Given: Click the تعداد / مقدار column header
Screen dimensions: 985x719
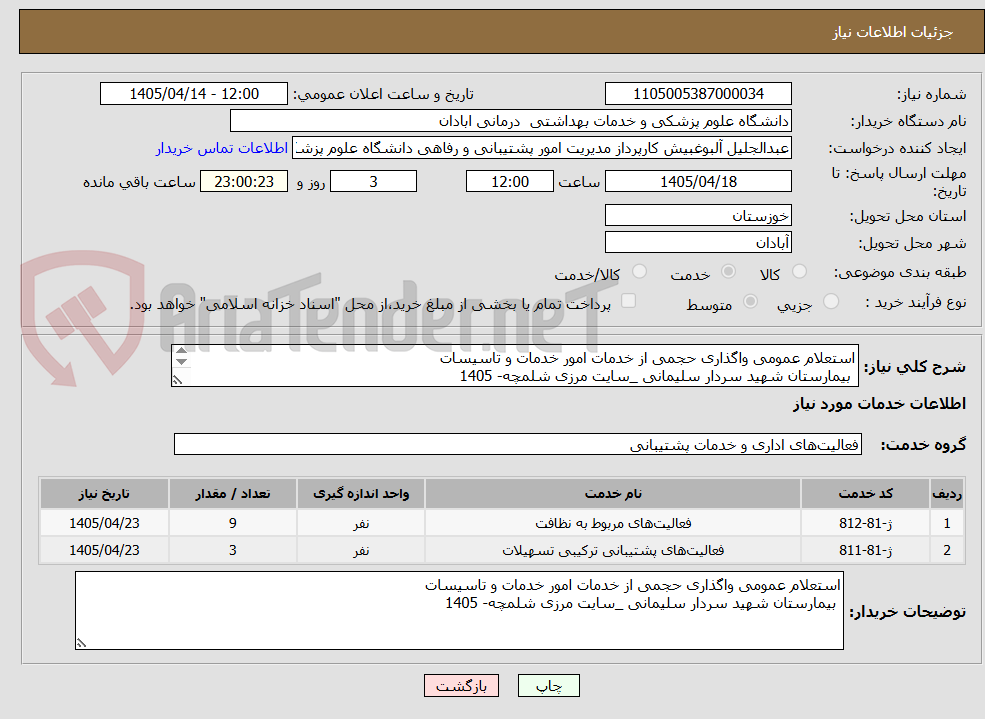Looking at the screenshot, I should coord(232,494).
